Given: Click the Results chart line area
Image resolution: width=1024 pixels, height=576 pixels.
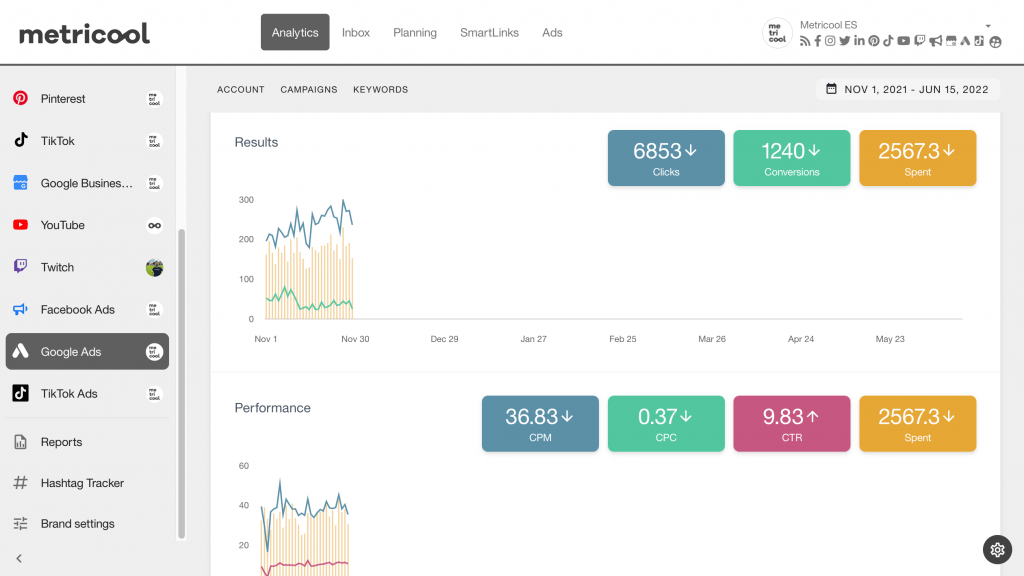Looking at the screenshot, I should point(309,260).
